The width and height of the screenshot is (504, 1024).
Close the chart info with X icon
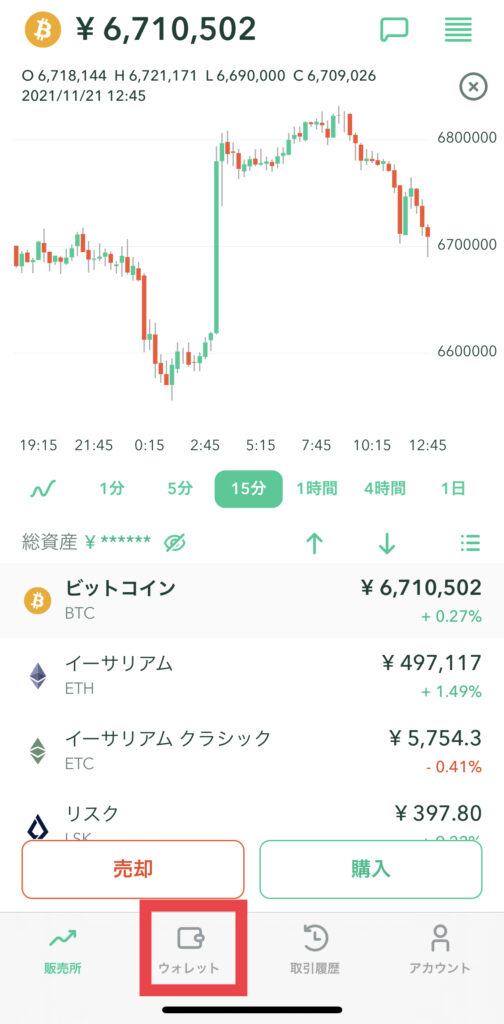pos(474,86)
